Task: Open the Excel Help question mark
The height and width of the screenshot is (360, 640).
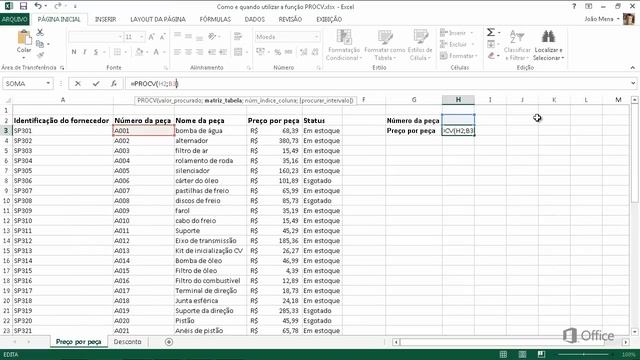Action: [x=574, y=6]
